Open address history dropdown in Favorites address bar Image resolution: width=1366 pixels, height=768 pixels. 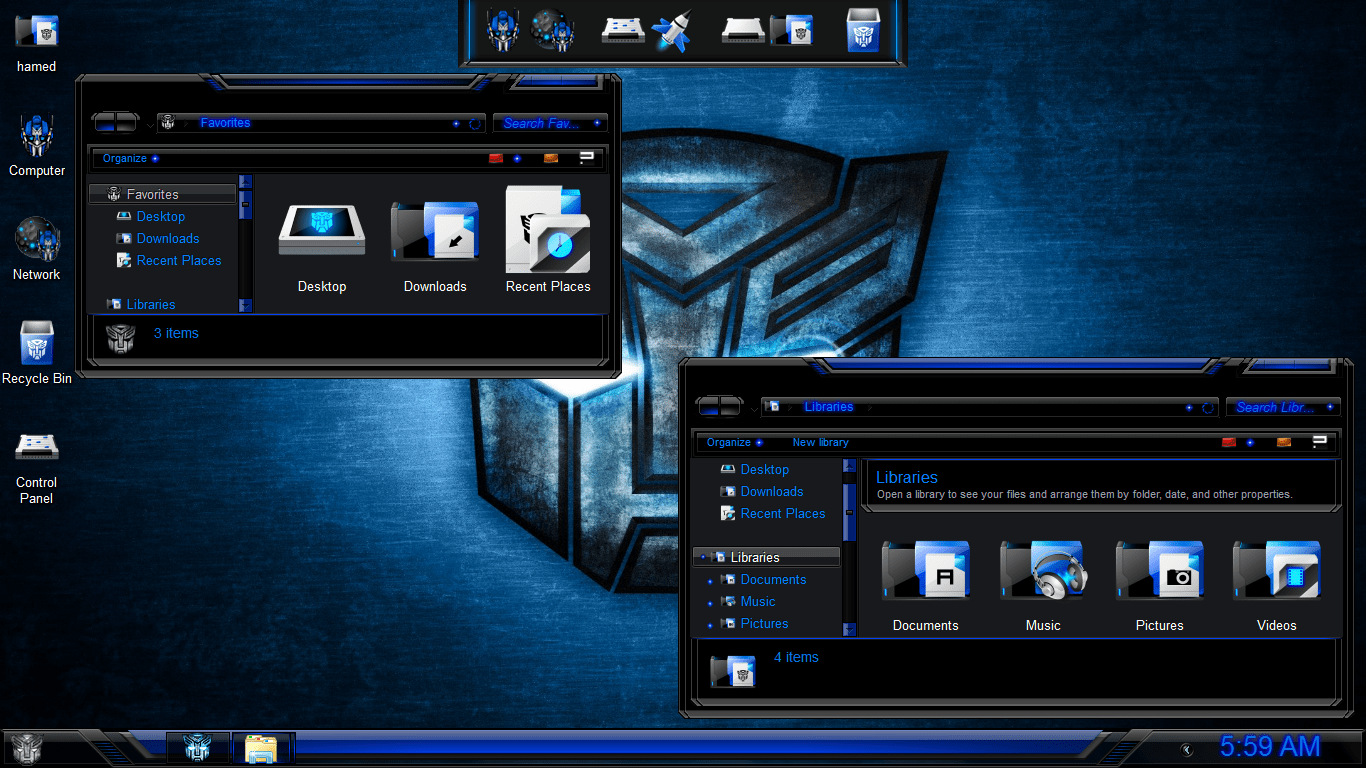coord(457,124)
